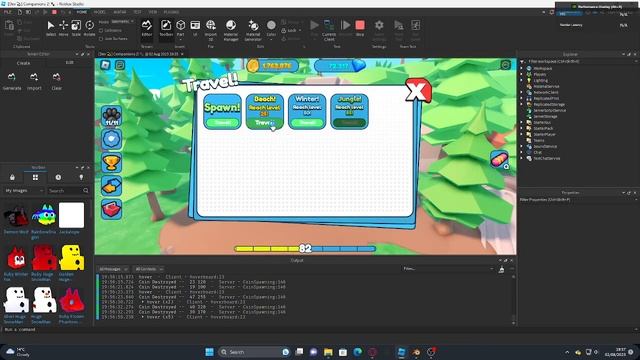Image resolution: width=640 pixels, height=360 pixels.
Task: Toggle the Join Surfaces checkbox
Action: 101,39
